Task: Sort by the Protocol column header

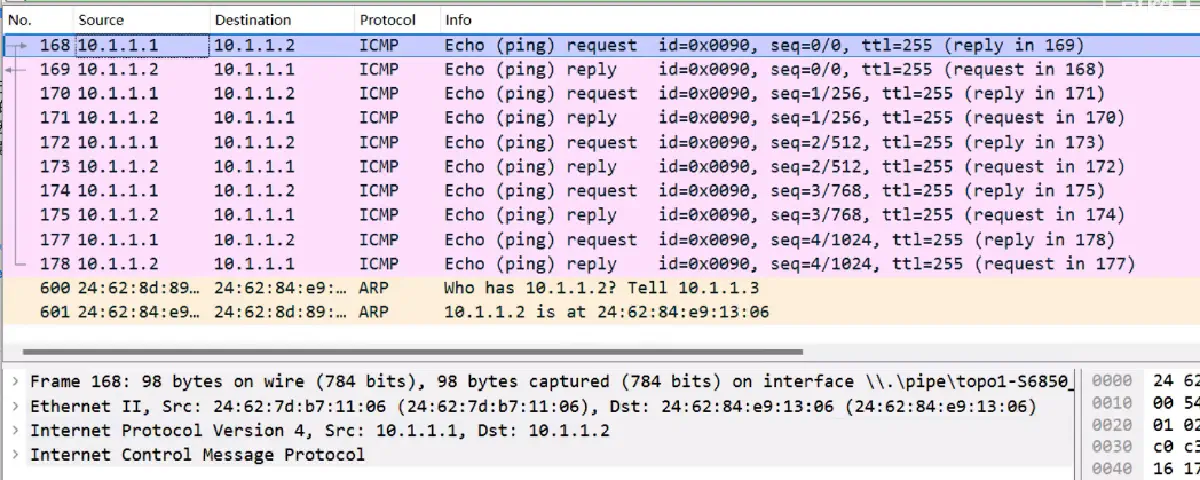Action: [388, 20]
